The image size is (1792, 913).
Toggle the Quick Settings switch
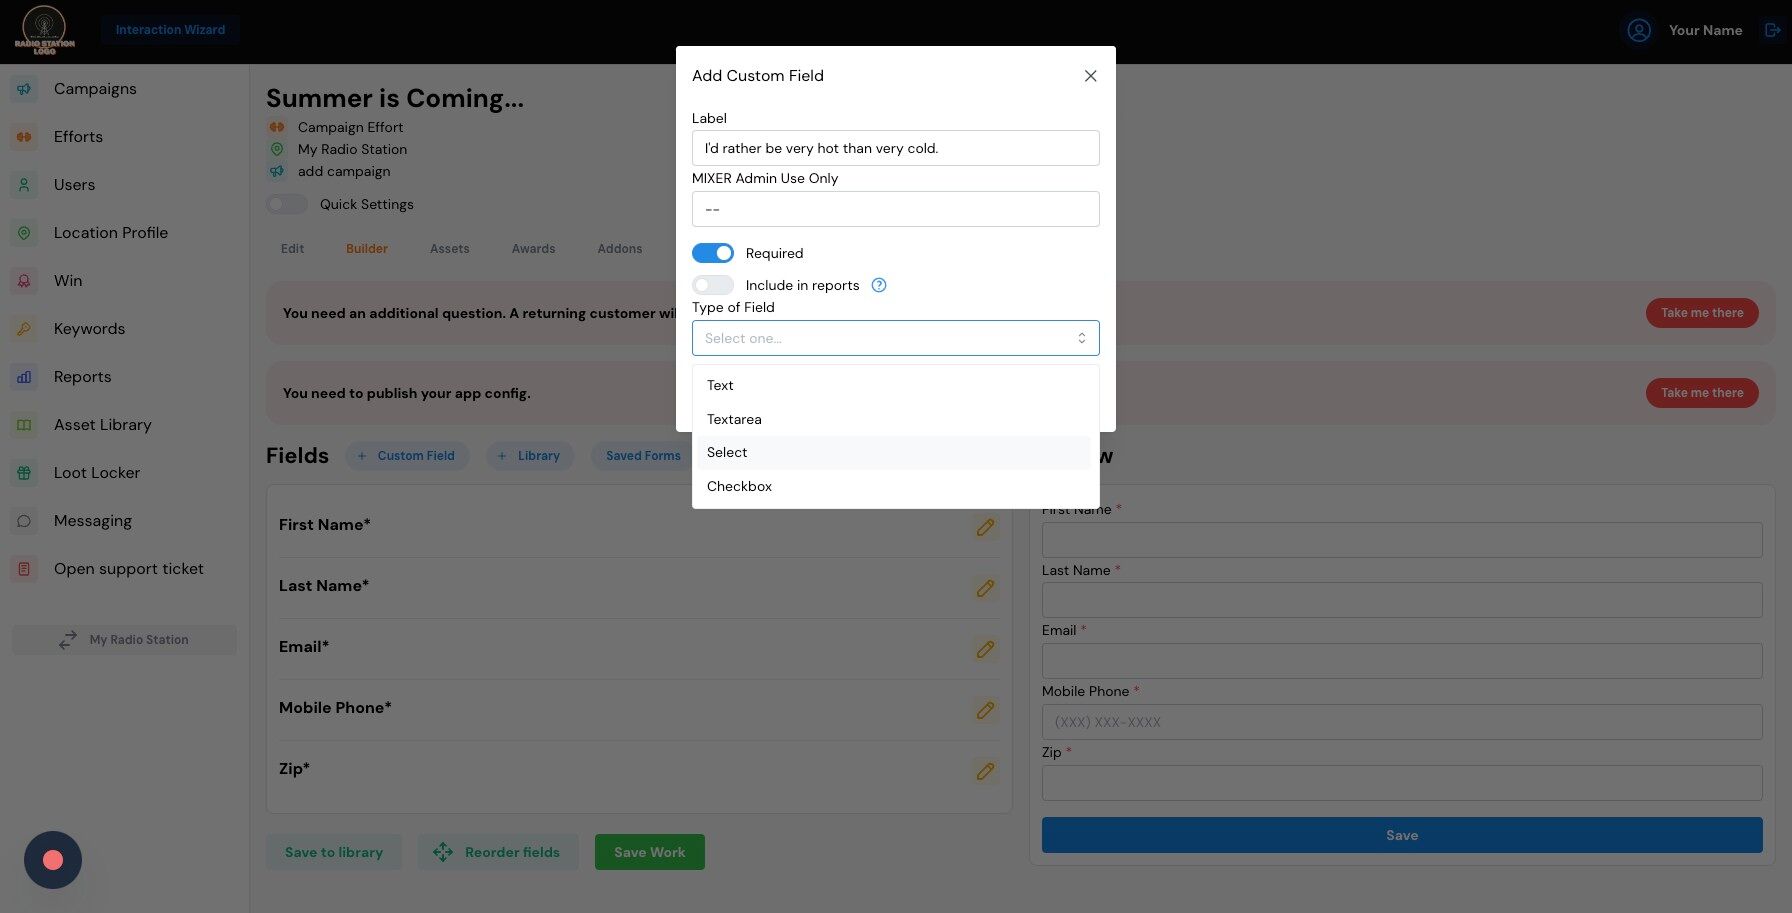[x=287, y=204]
